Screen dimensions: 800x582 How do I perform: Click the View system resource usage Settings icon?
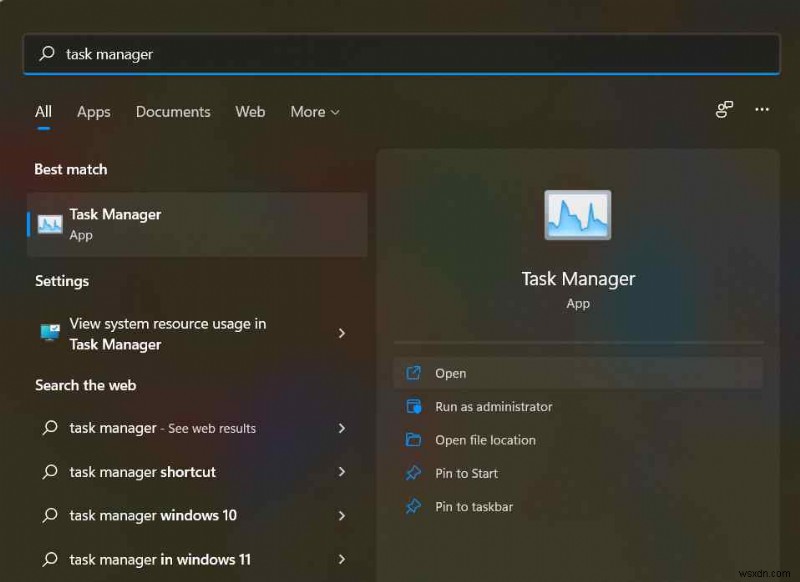tap(48, 333)
